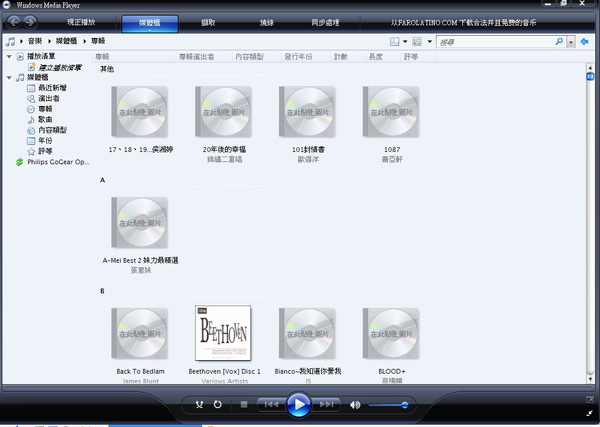Sort by the 評等 column header
Image resolution: width=600 pixels, height=427 pixels.
click(418, 57)
